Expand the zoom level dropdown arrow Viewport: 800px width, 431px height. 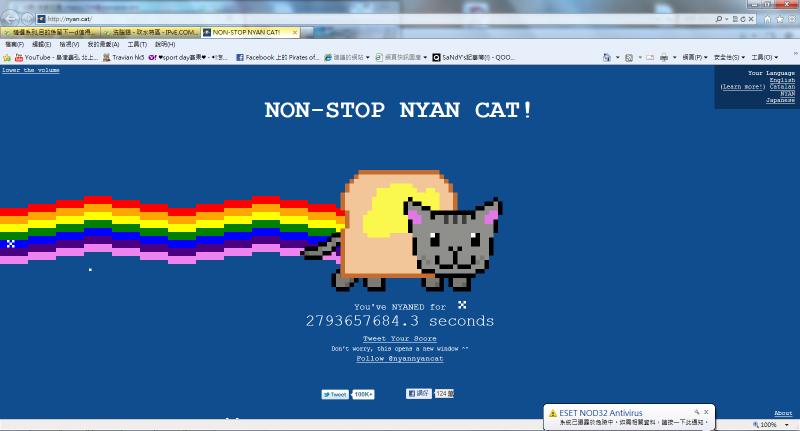tap(786, 424)
